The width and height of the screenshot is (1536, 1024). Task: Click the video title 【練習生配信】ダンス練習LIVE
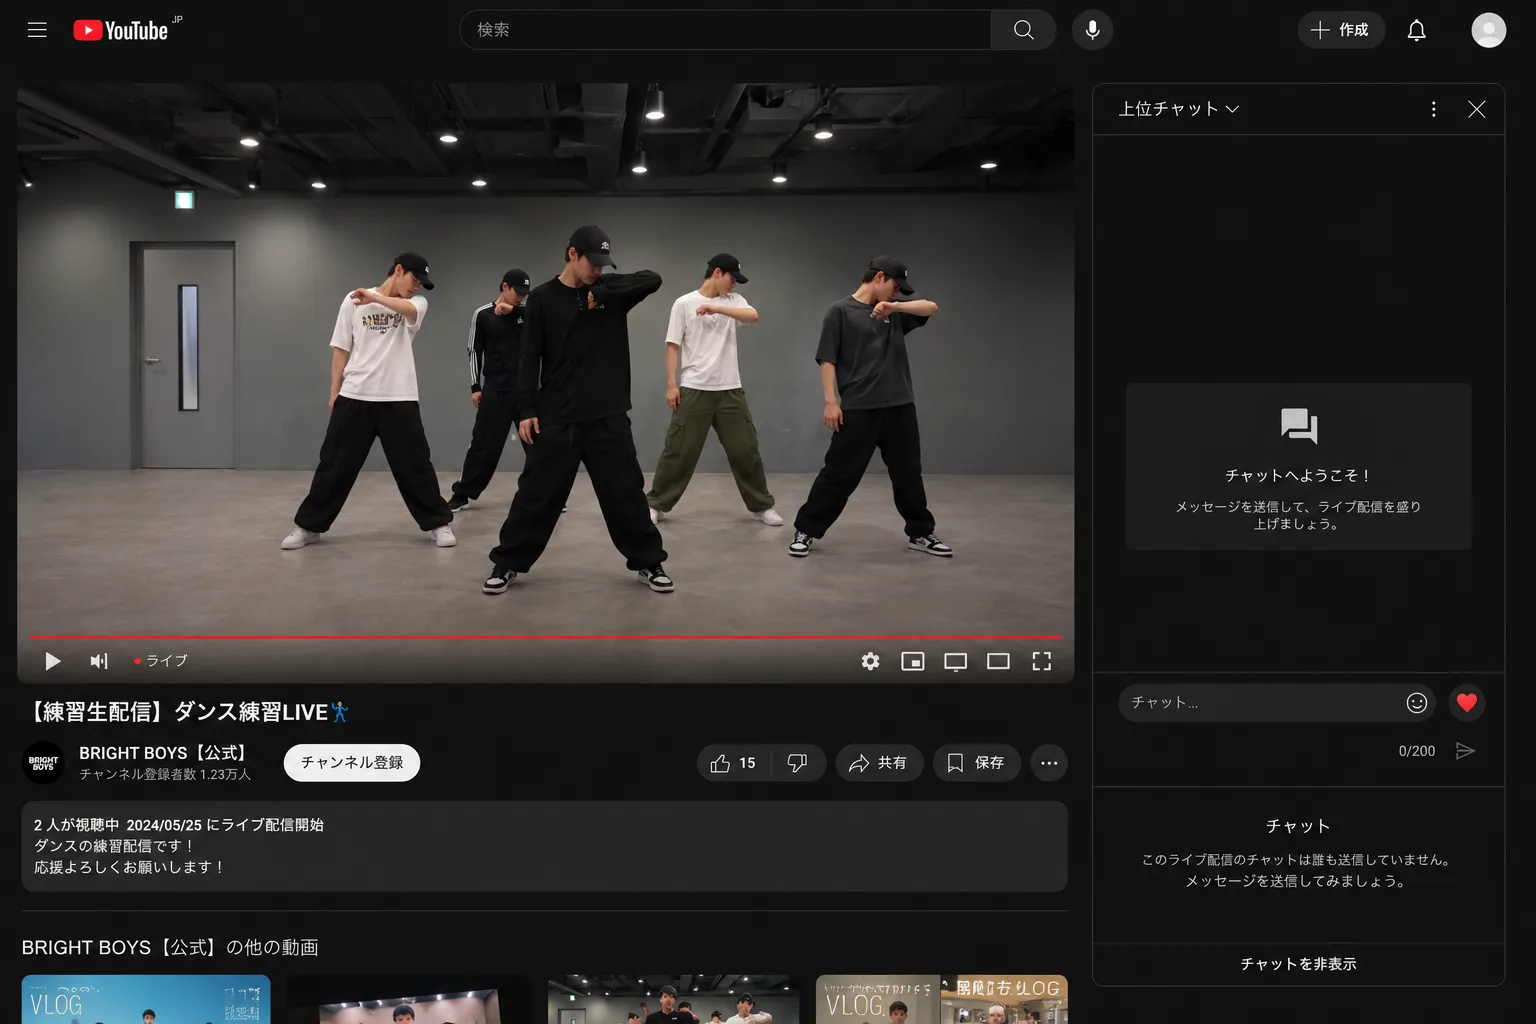pyautogui.click(x=186, y=712)
